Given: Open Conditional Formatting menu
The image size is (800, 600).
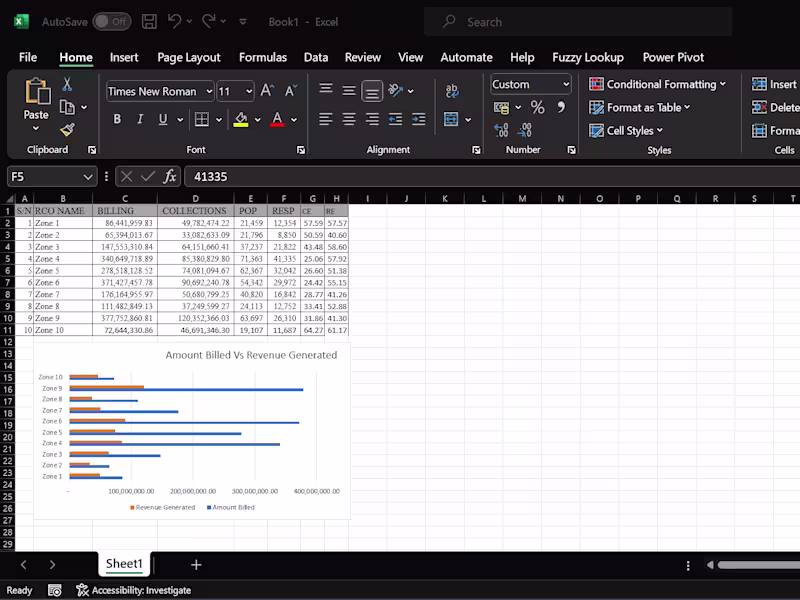Looking at the screenshot, I should tap(657, 84).
